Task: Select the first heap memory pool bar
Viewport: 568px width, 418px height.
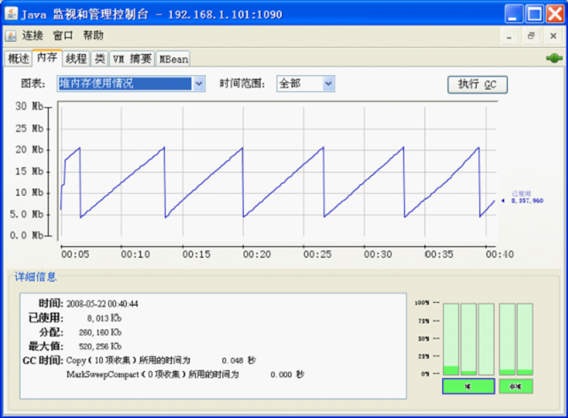Action: [451, 339]
